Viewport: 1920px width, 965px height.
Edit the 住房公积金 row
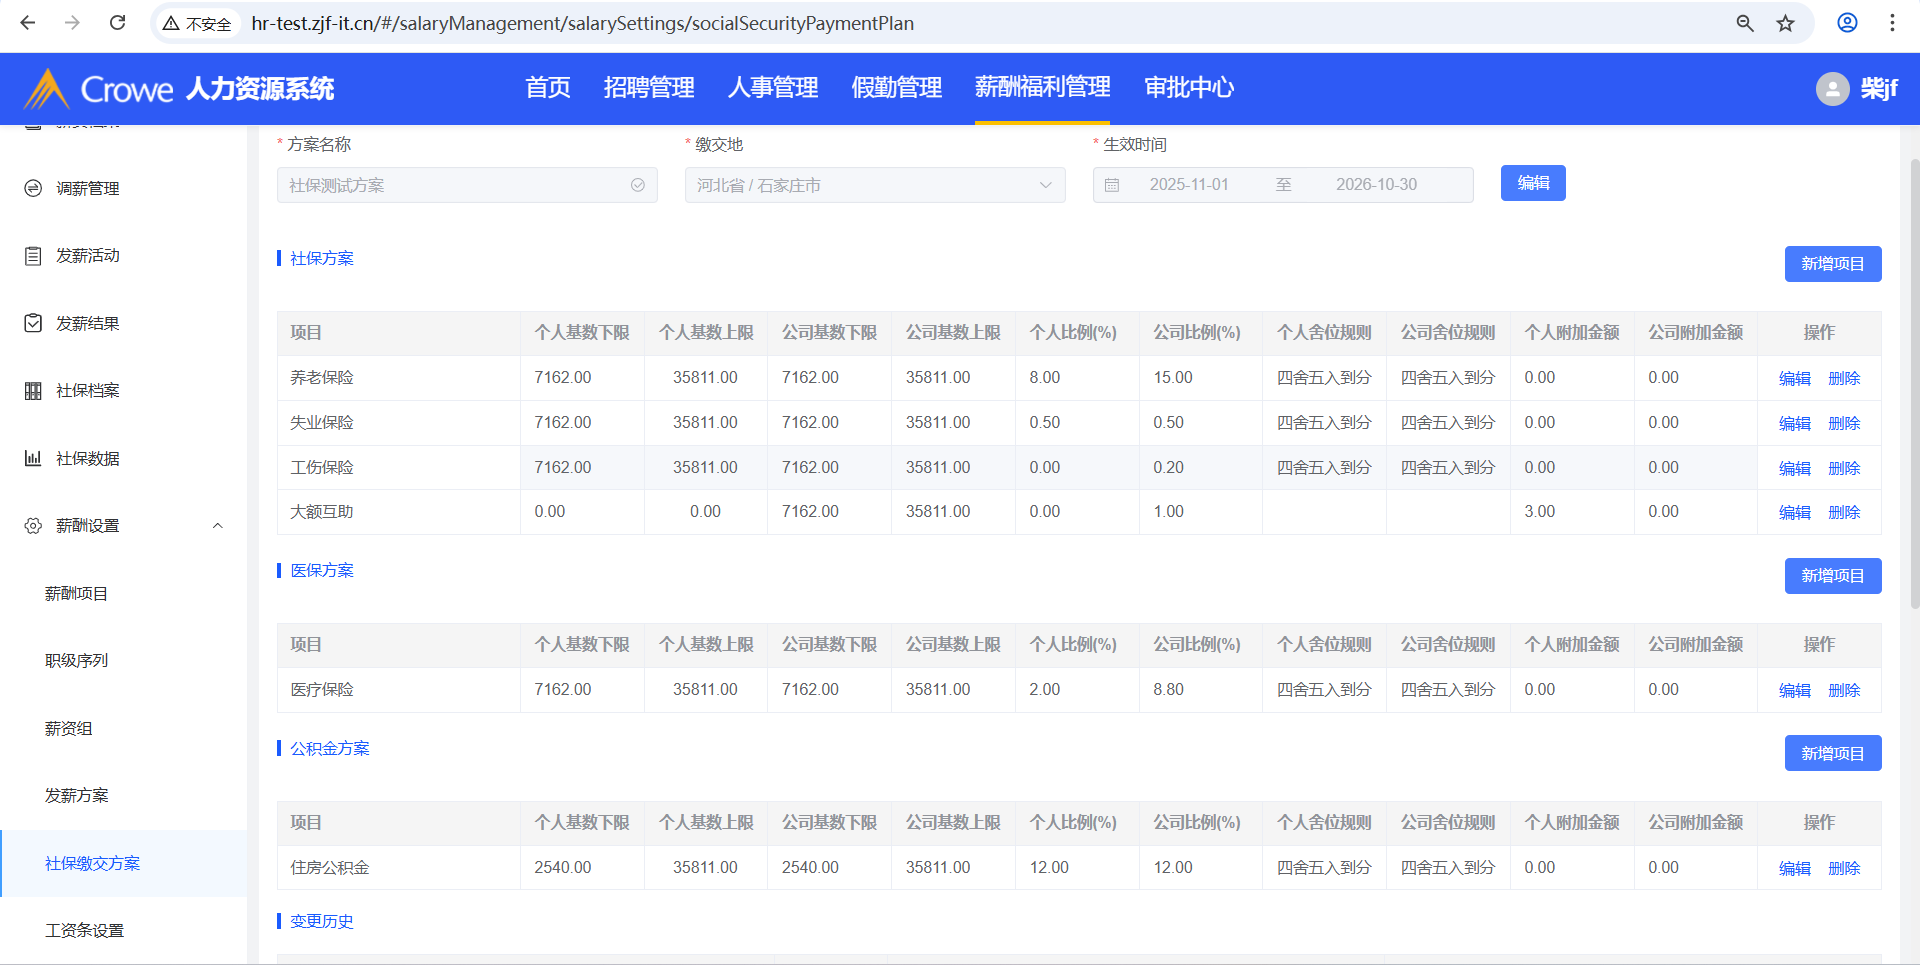(1794, 868)
